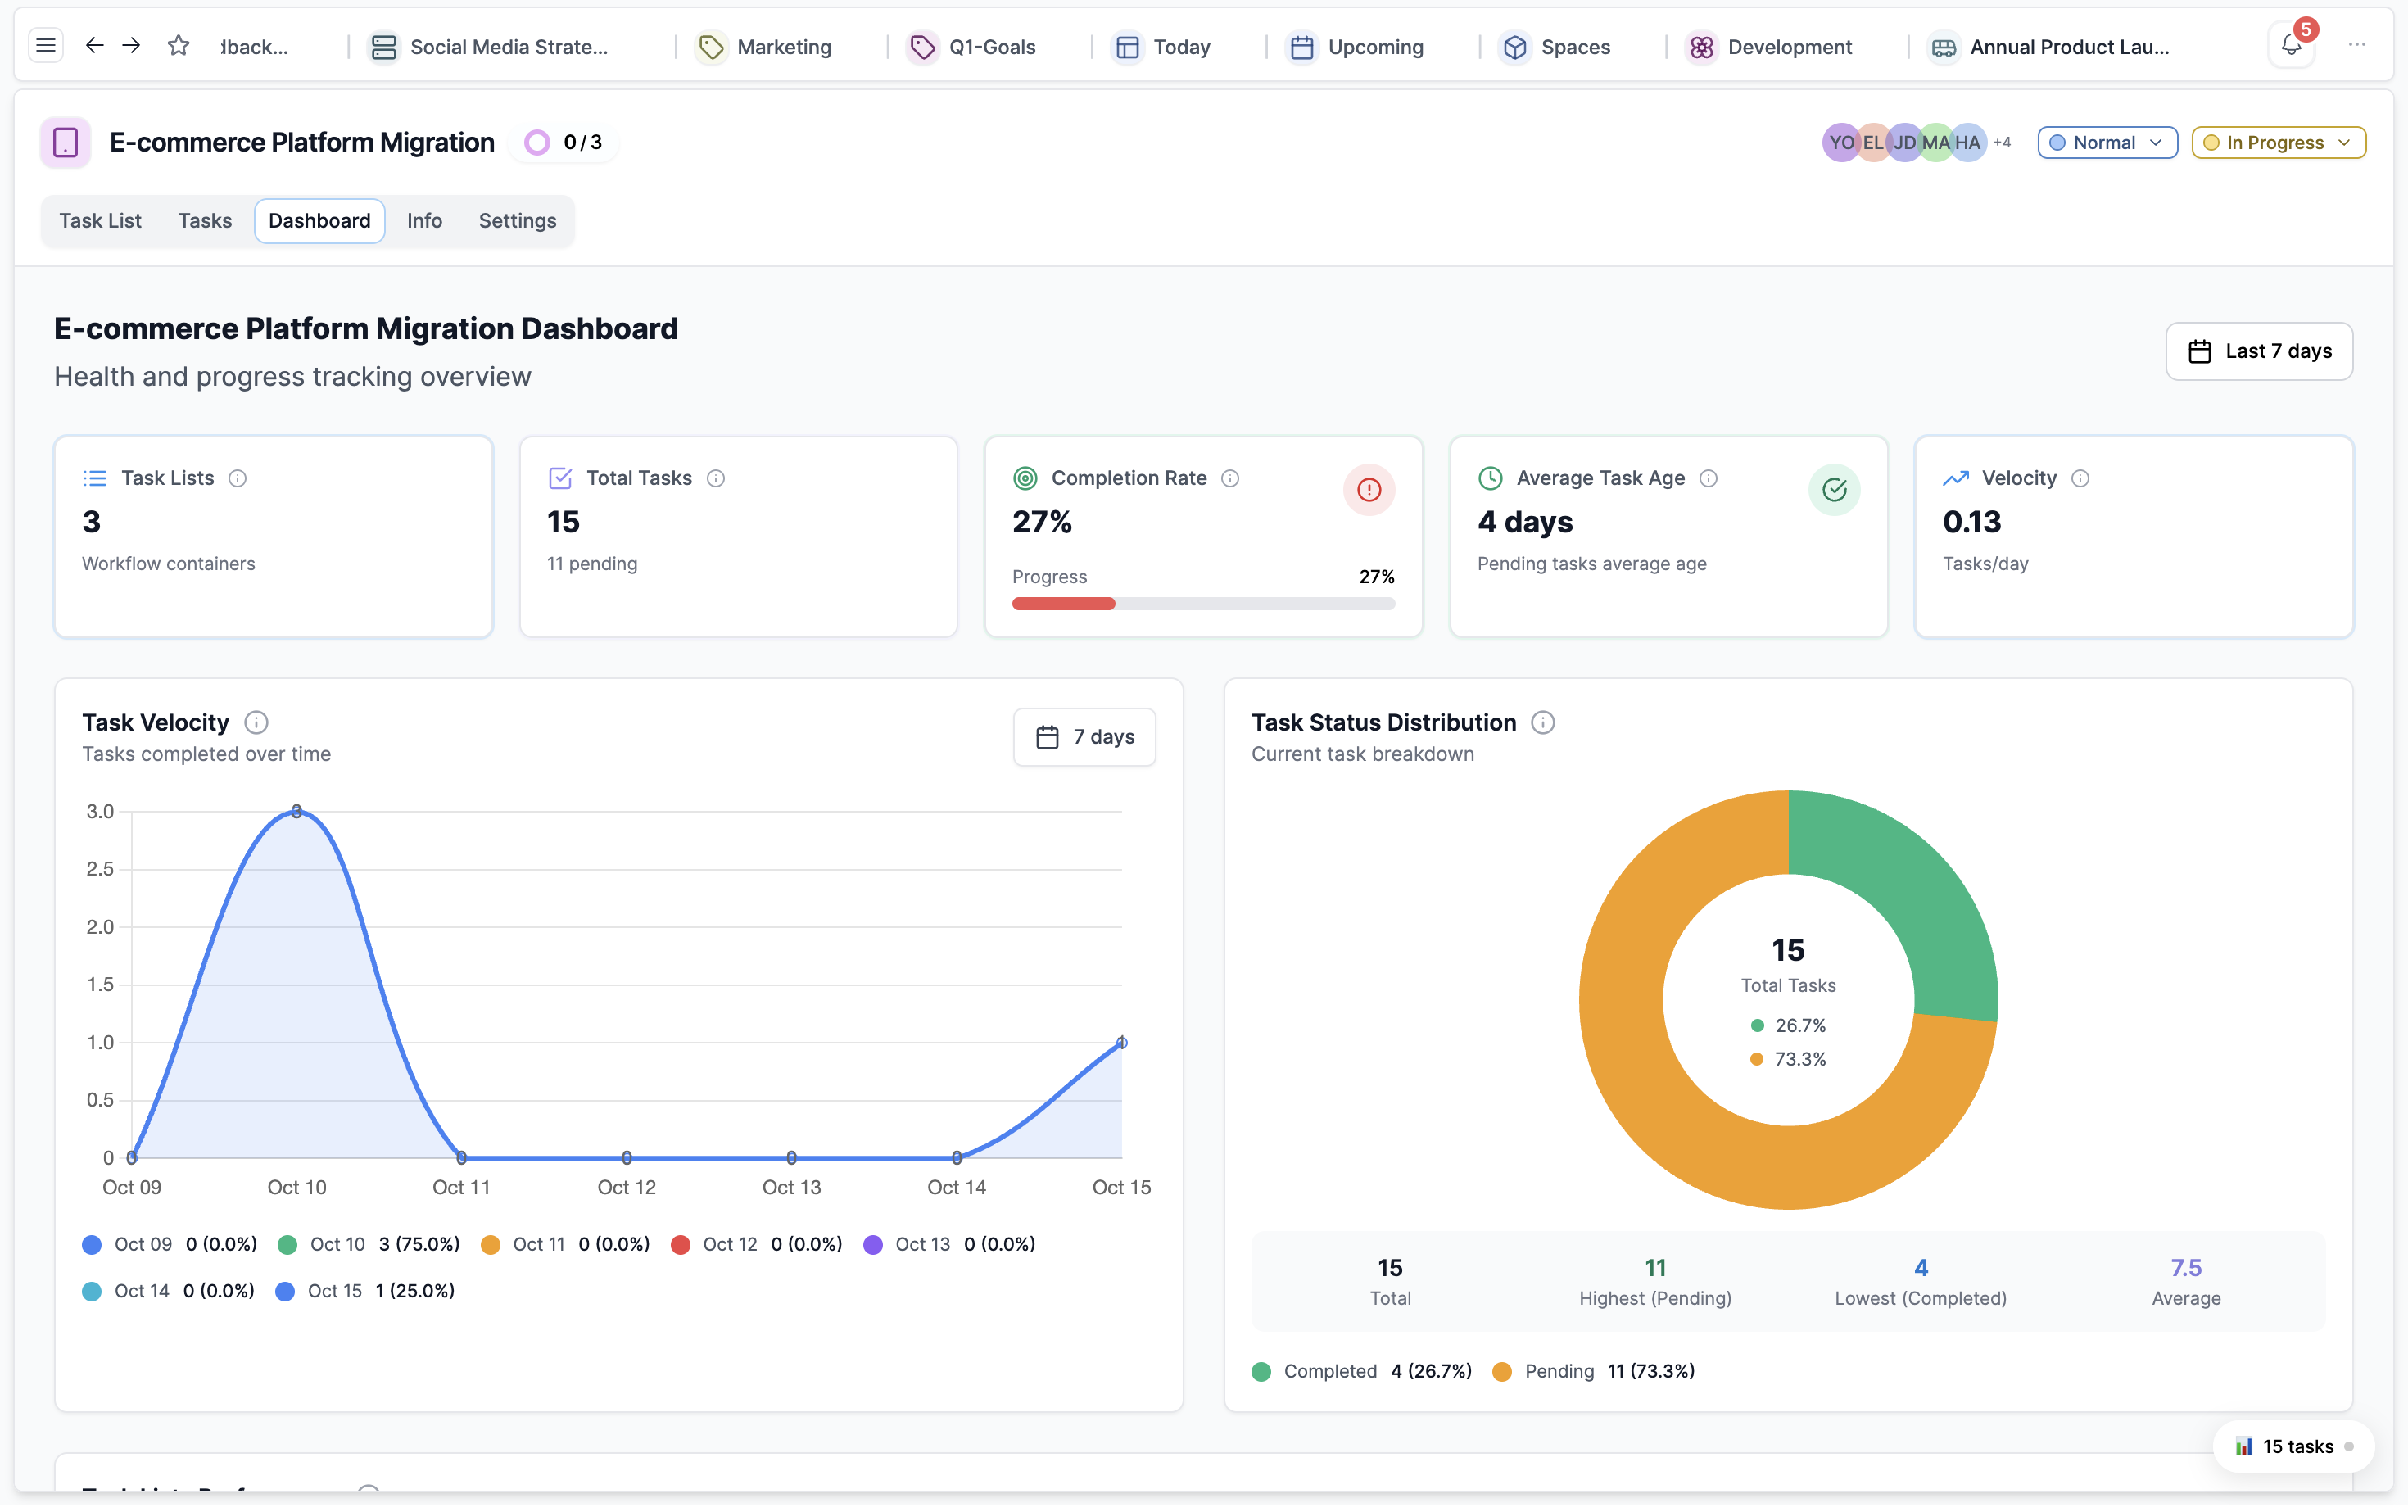Star this page as favorite
Screen dimensions: 2408x1512
click(x=178, y=46)
